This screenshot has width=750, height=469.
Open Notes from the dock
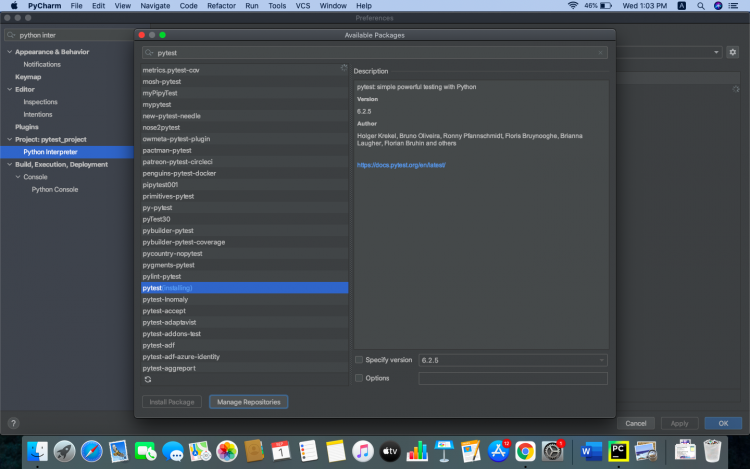click(335, 451)
